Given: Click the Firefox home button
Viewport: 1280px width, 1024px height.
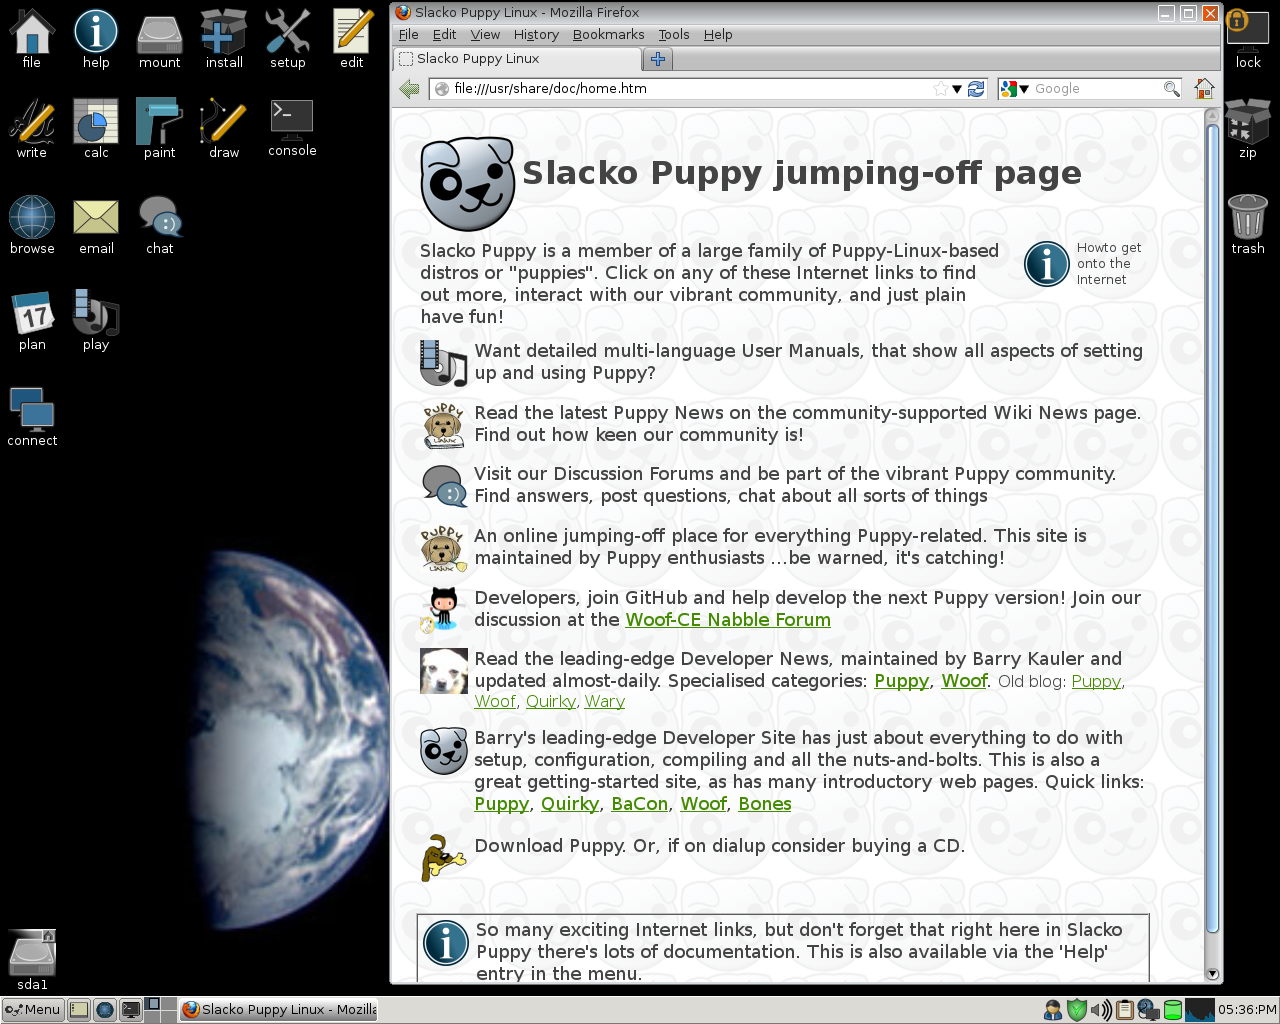Looking at the screenshot, I should click(1204, 89).
